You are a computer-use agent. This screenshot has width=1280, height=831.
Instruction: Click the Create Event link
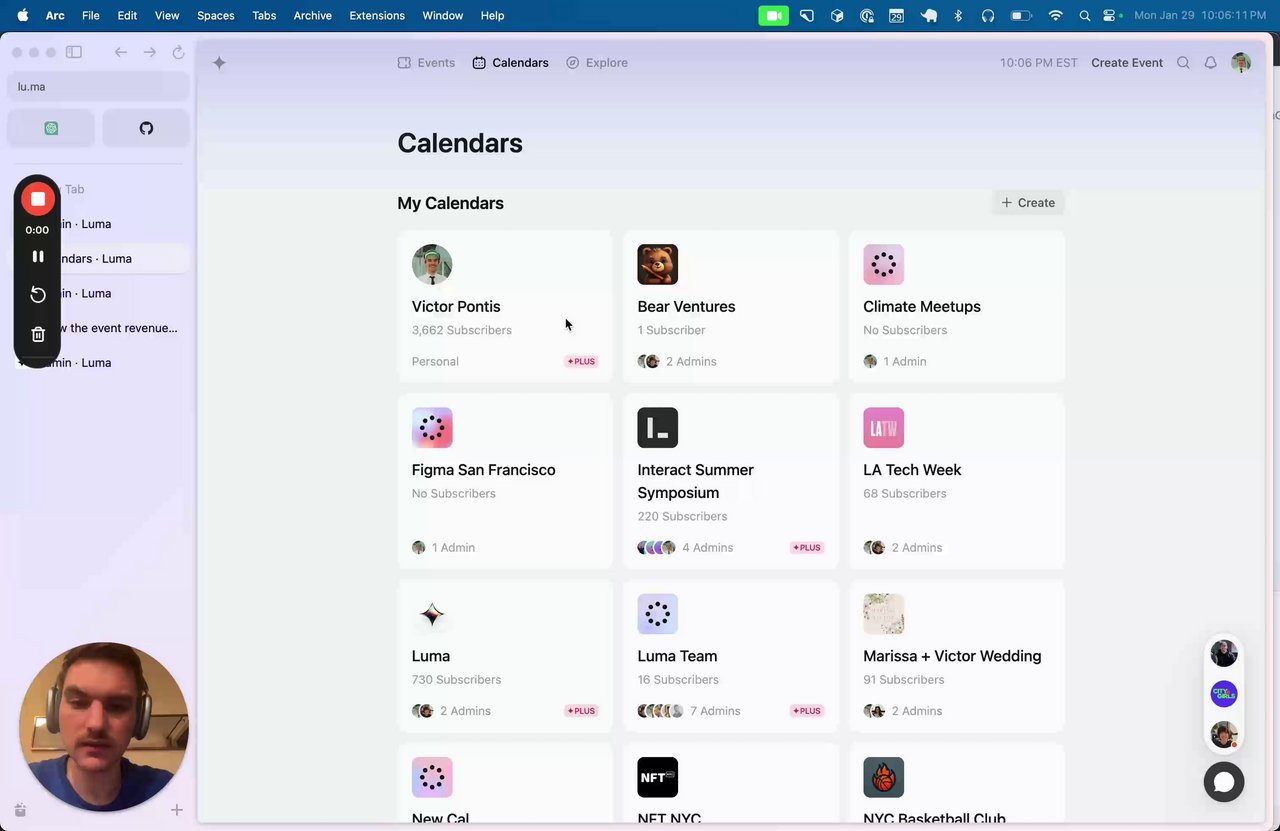[x=1127, y=62]
